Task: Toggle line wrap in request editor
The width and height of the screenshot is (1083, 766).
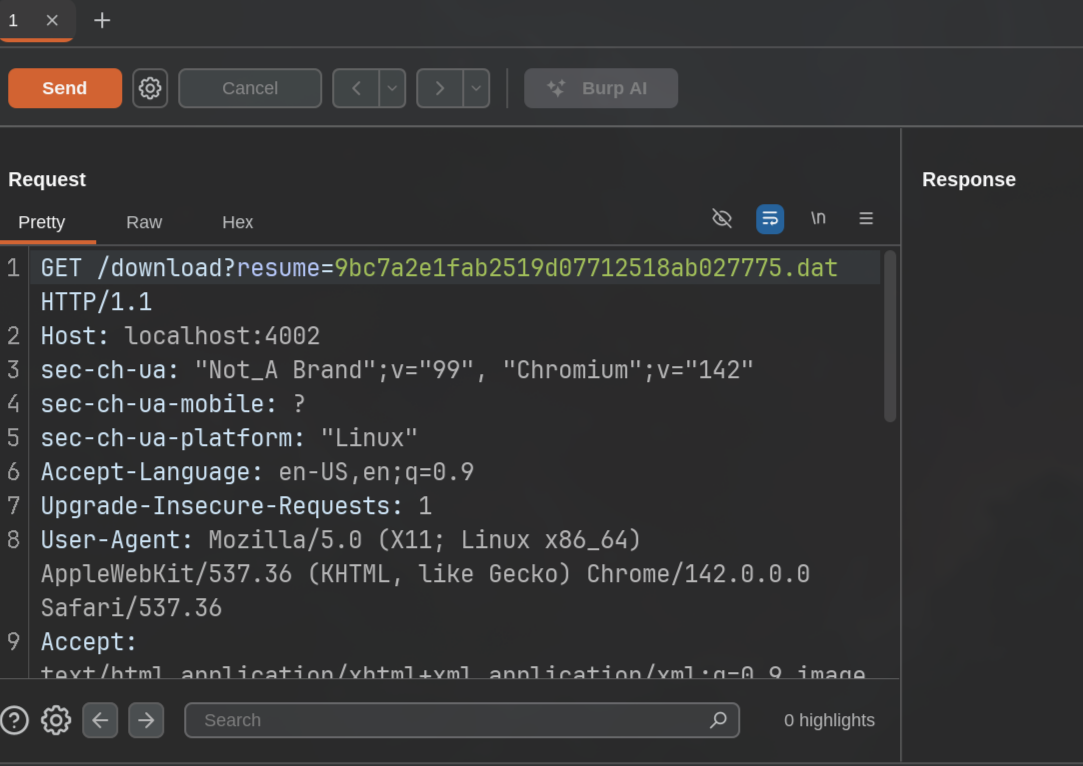Action: (770, 219)
